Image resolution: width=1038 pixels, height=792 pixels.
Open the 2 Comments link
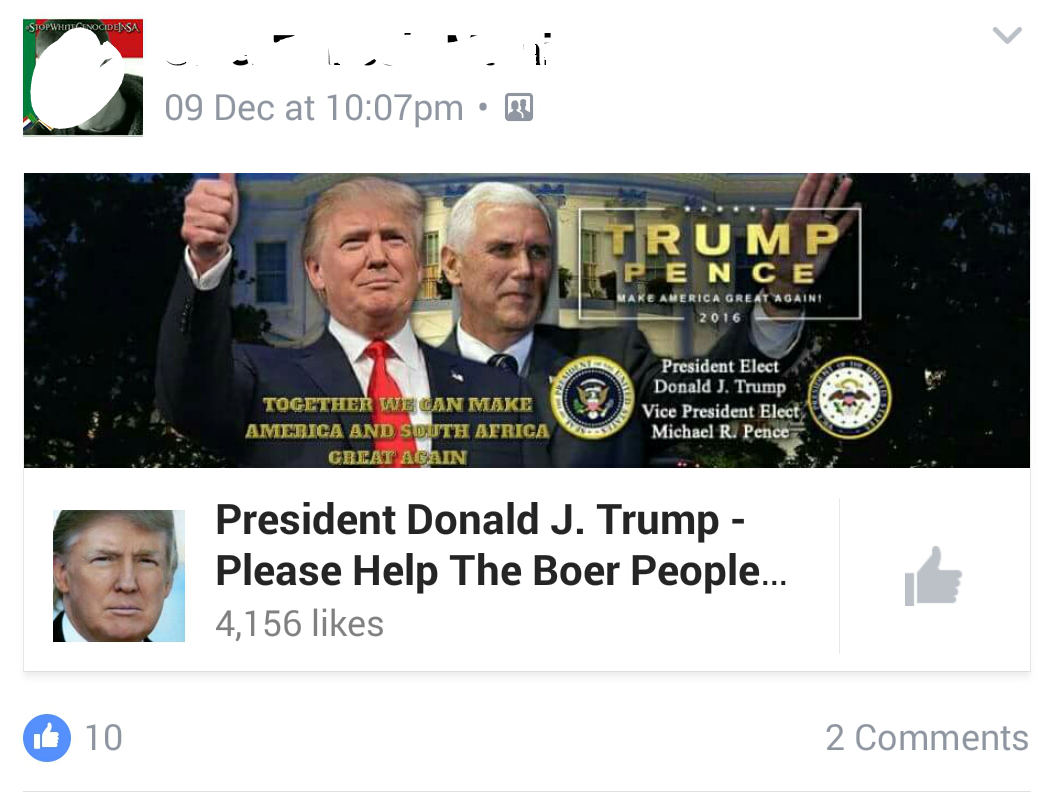pos(927,738)
